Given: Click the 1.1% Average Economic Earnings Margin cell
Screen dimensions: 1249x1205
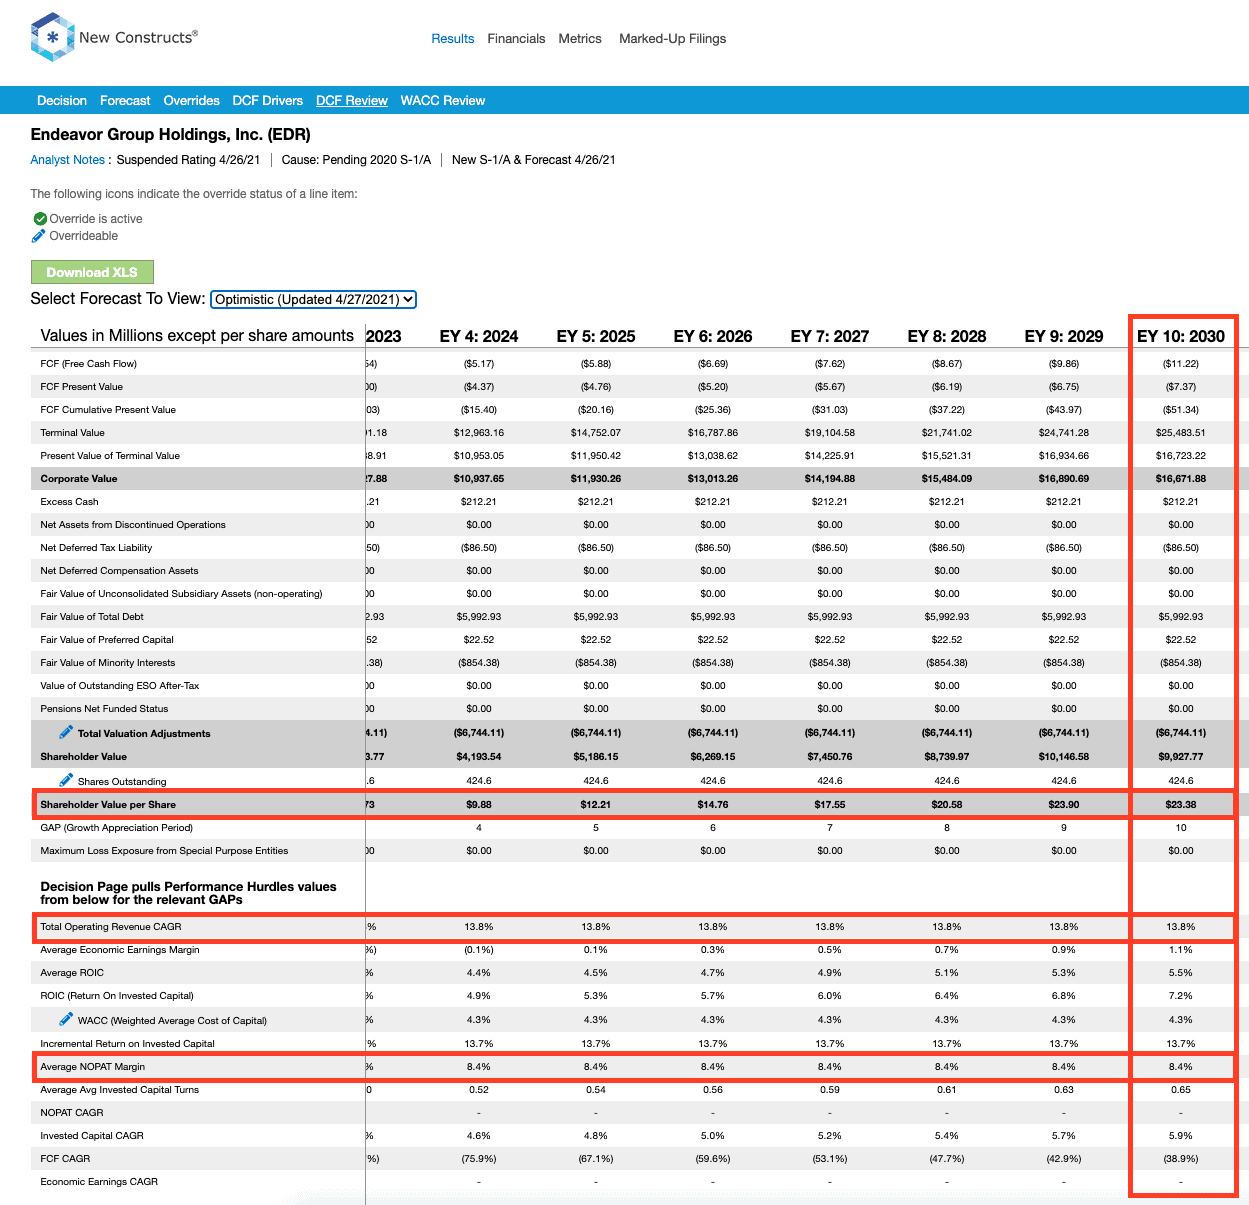Looking at the screenshot, I should coord(1181,950).
